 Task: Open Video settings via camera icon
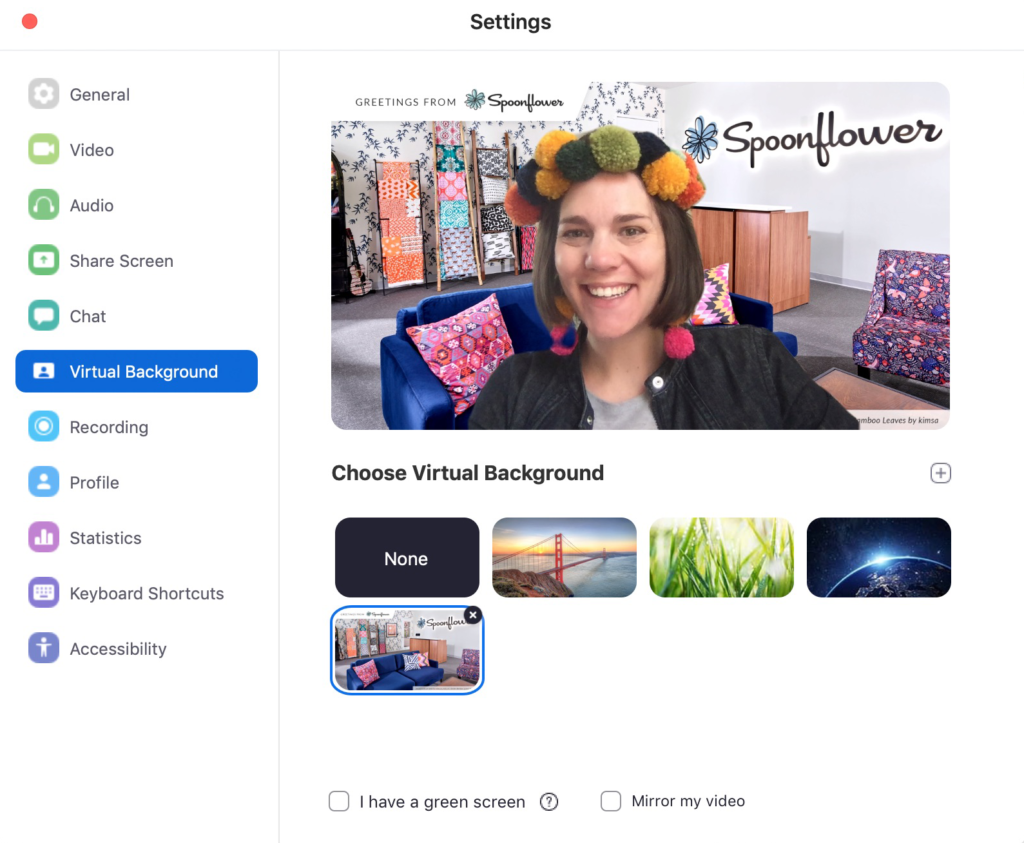pyautogui.click(x=44, y=150)
